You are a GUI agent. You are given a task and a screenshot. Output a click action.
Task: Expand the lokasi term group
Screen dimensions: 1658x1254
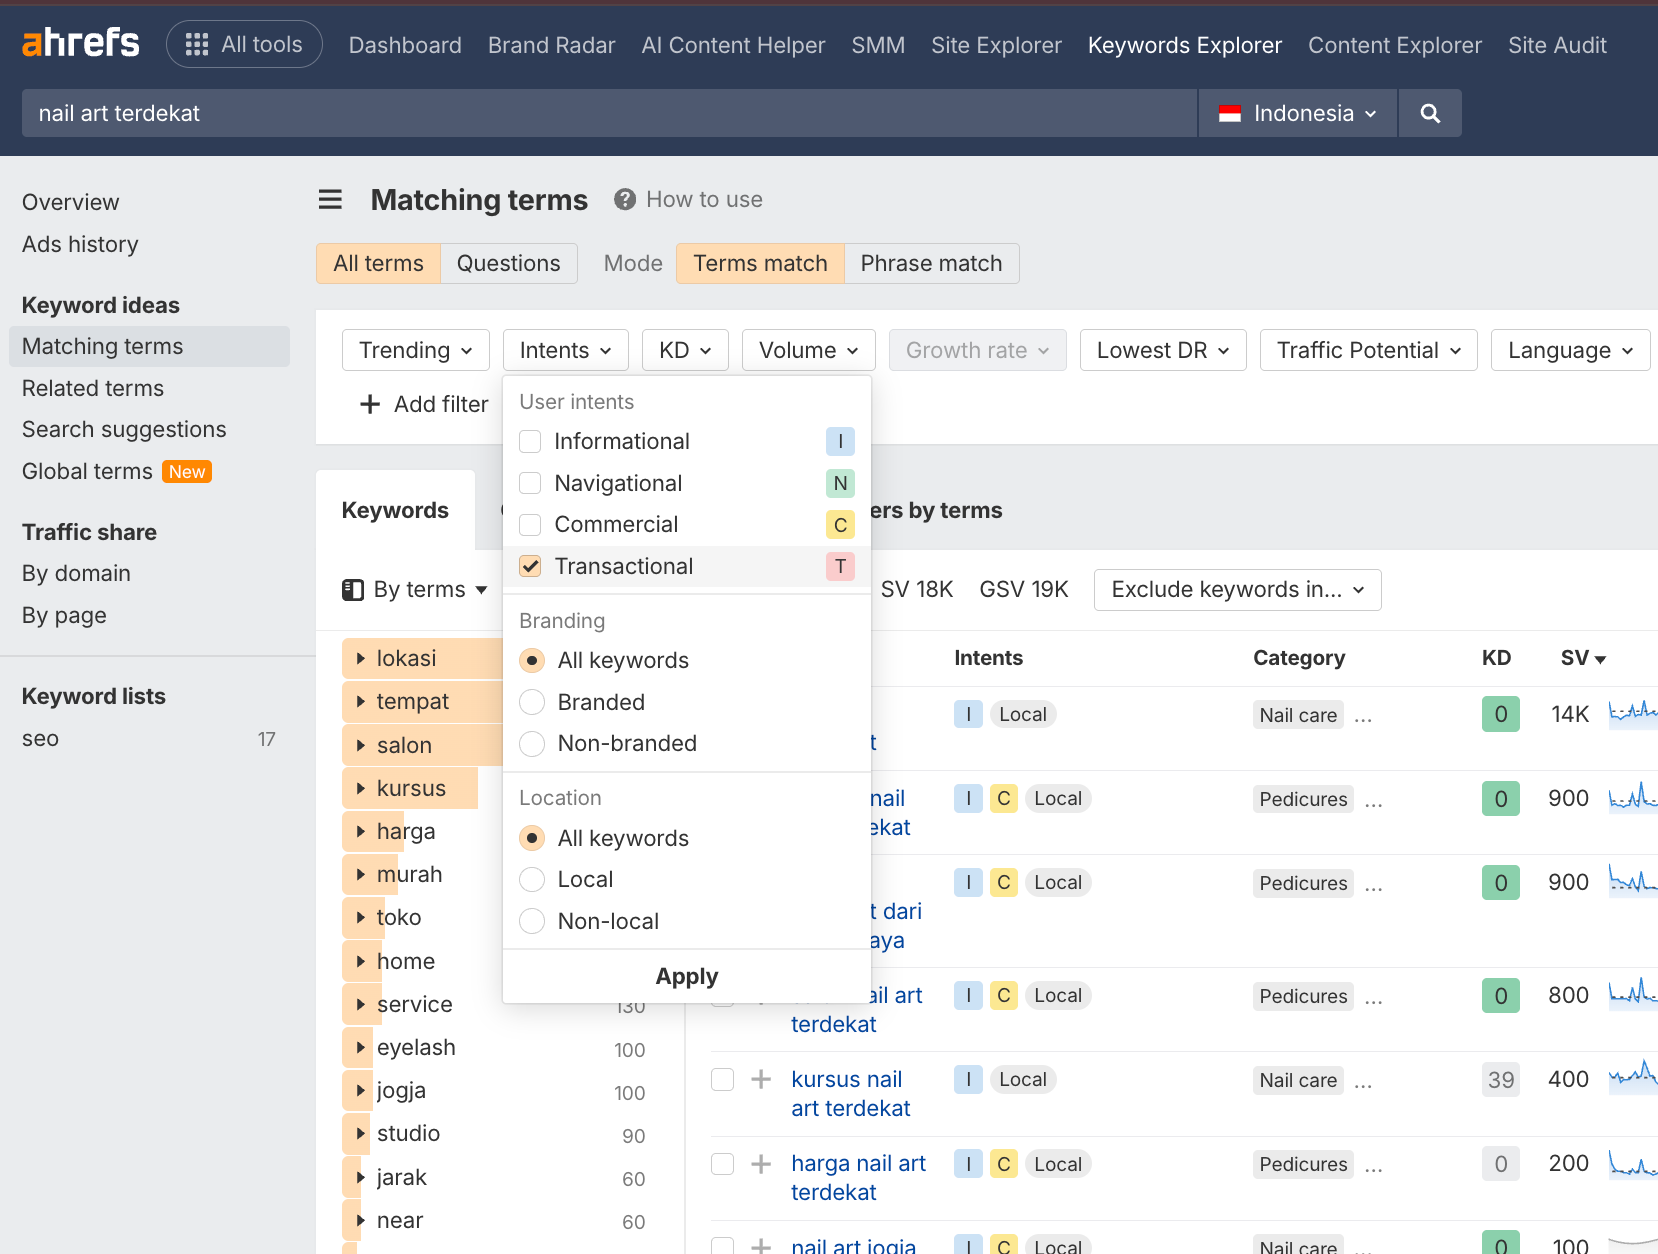pyautogui.click(x=360, y=658)
